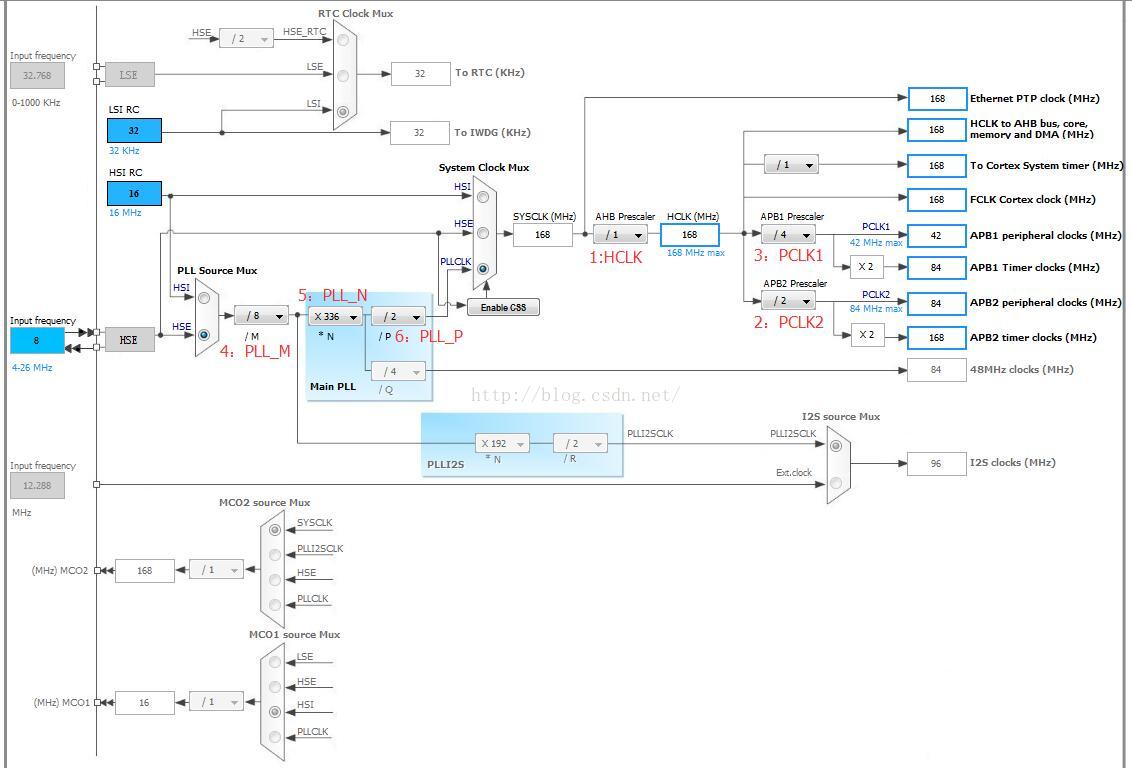Open the MCO1 /1 prescaler dropdown
The image size is (1132, 768).
point(216,702)
